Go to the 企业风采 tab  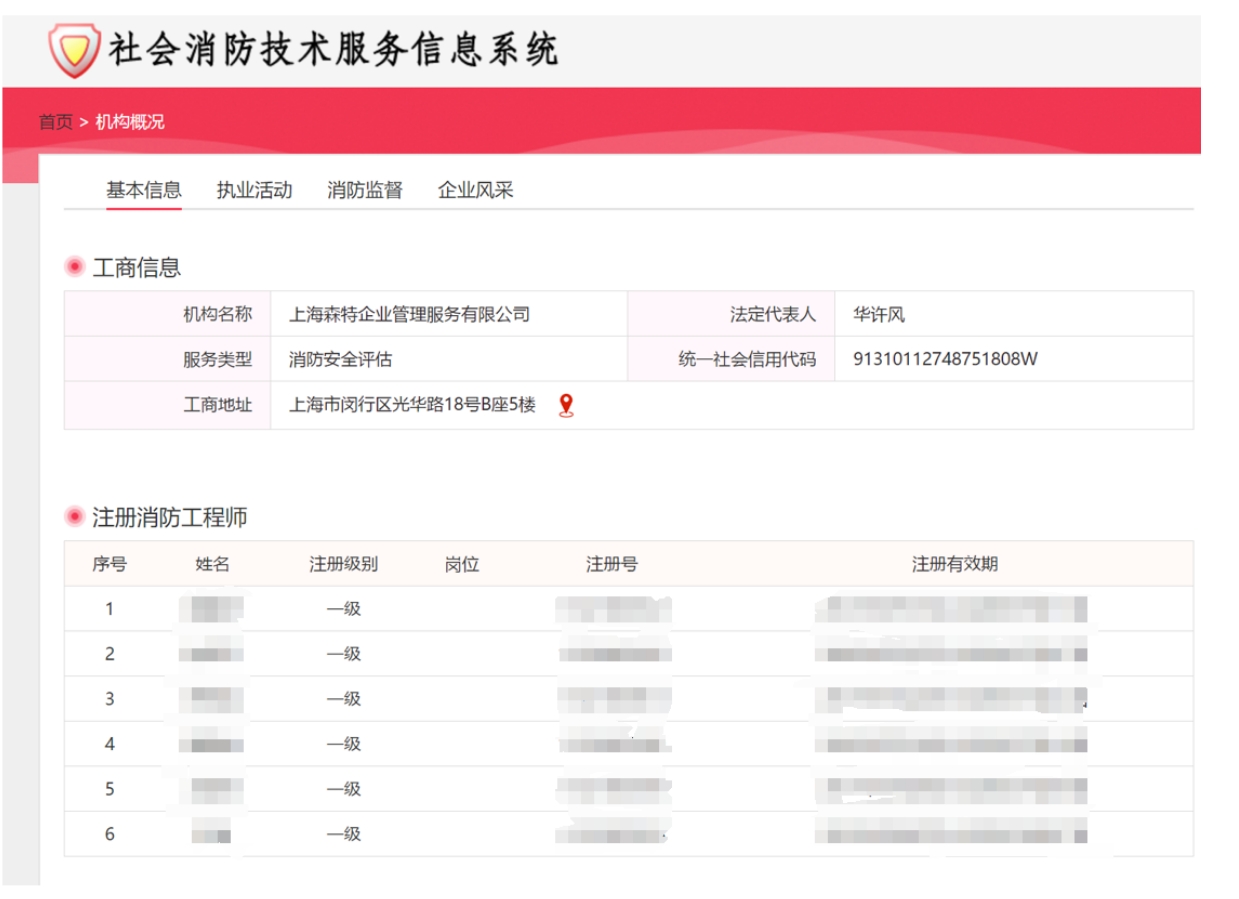tap(475, 190)
